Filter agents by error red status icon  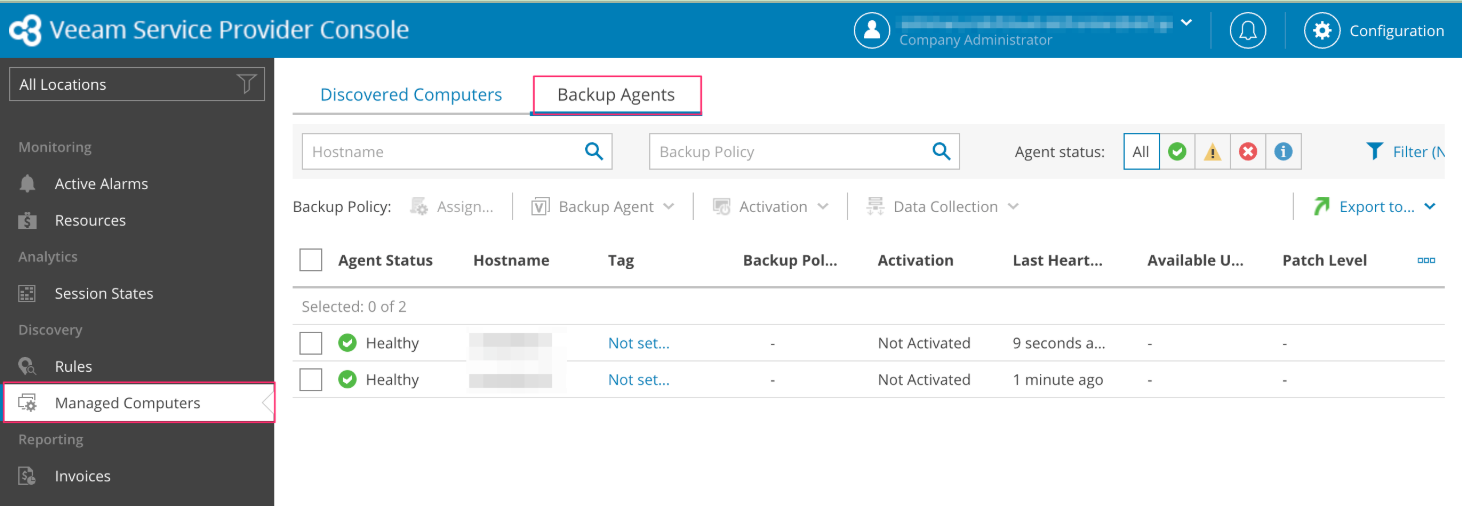click(1248, 152)
